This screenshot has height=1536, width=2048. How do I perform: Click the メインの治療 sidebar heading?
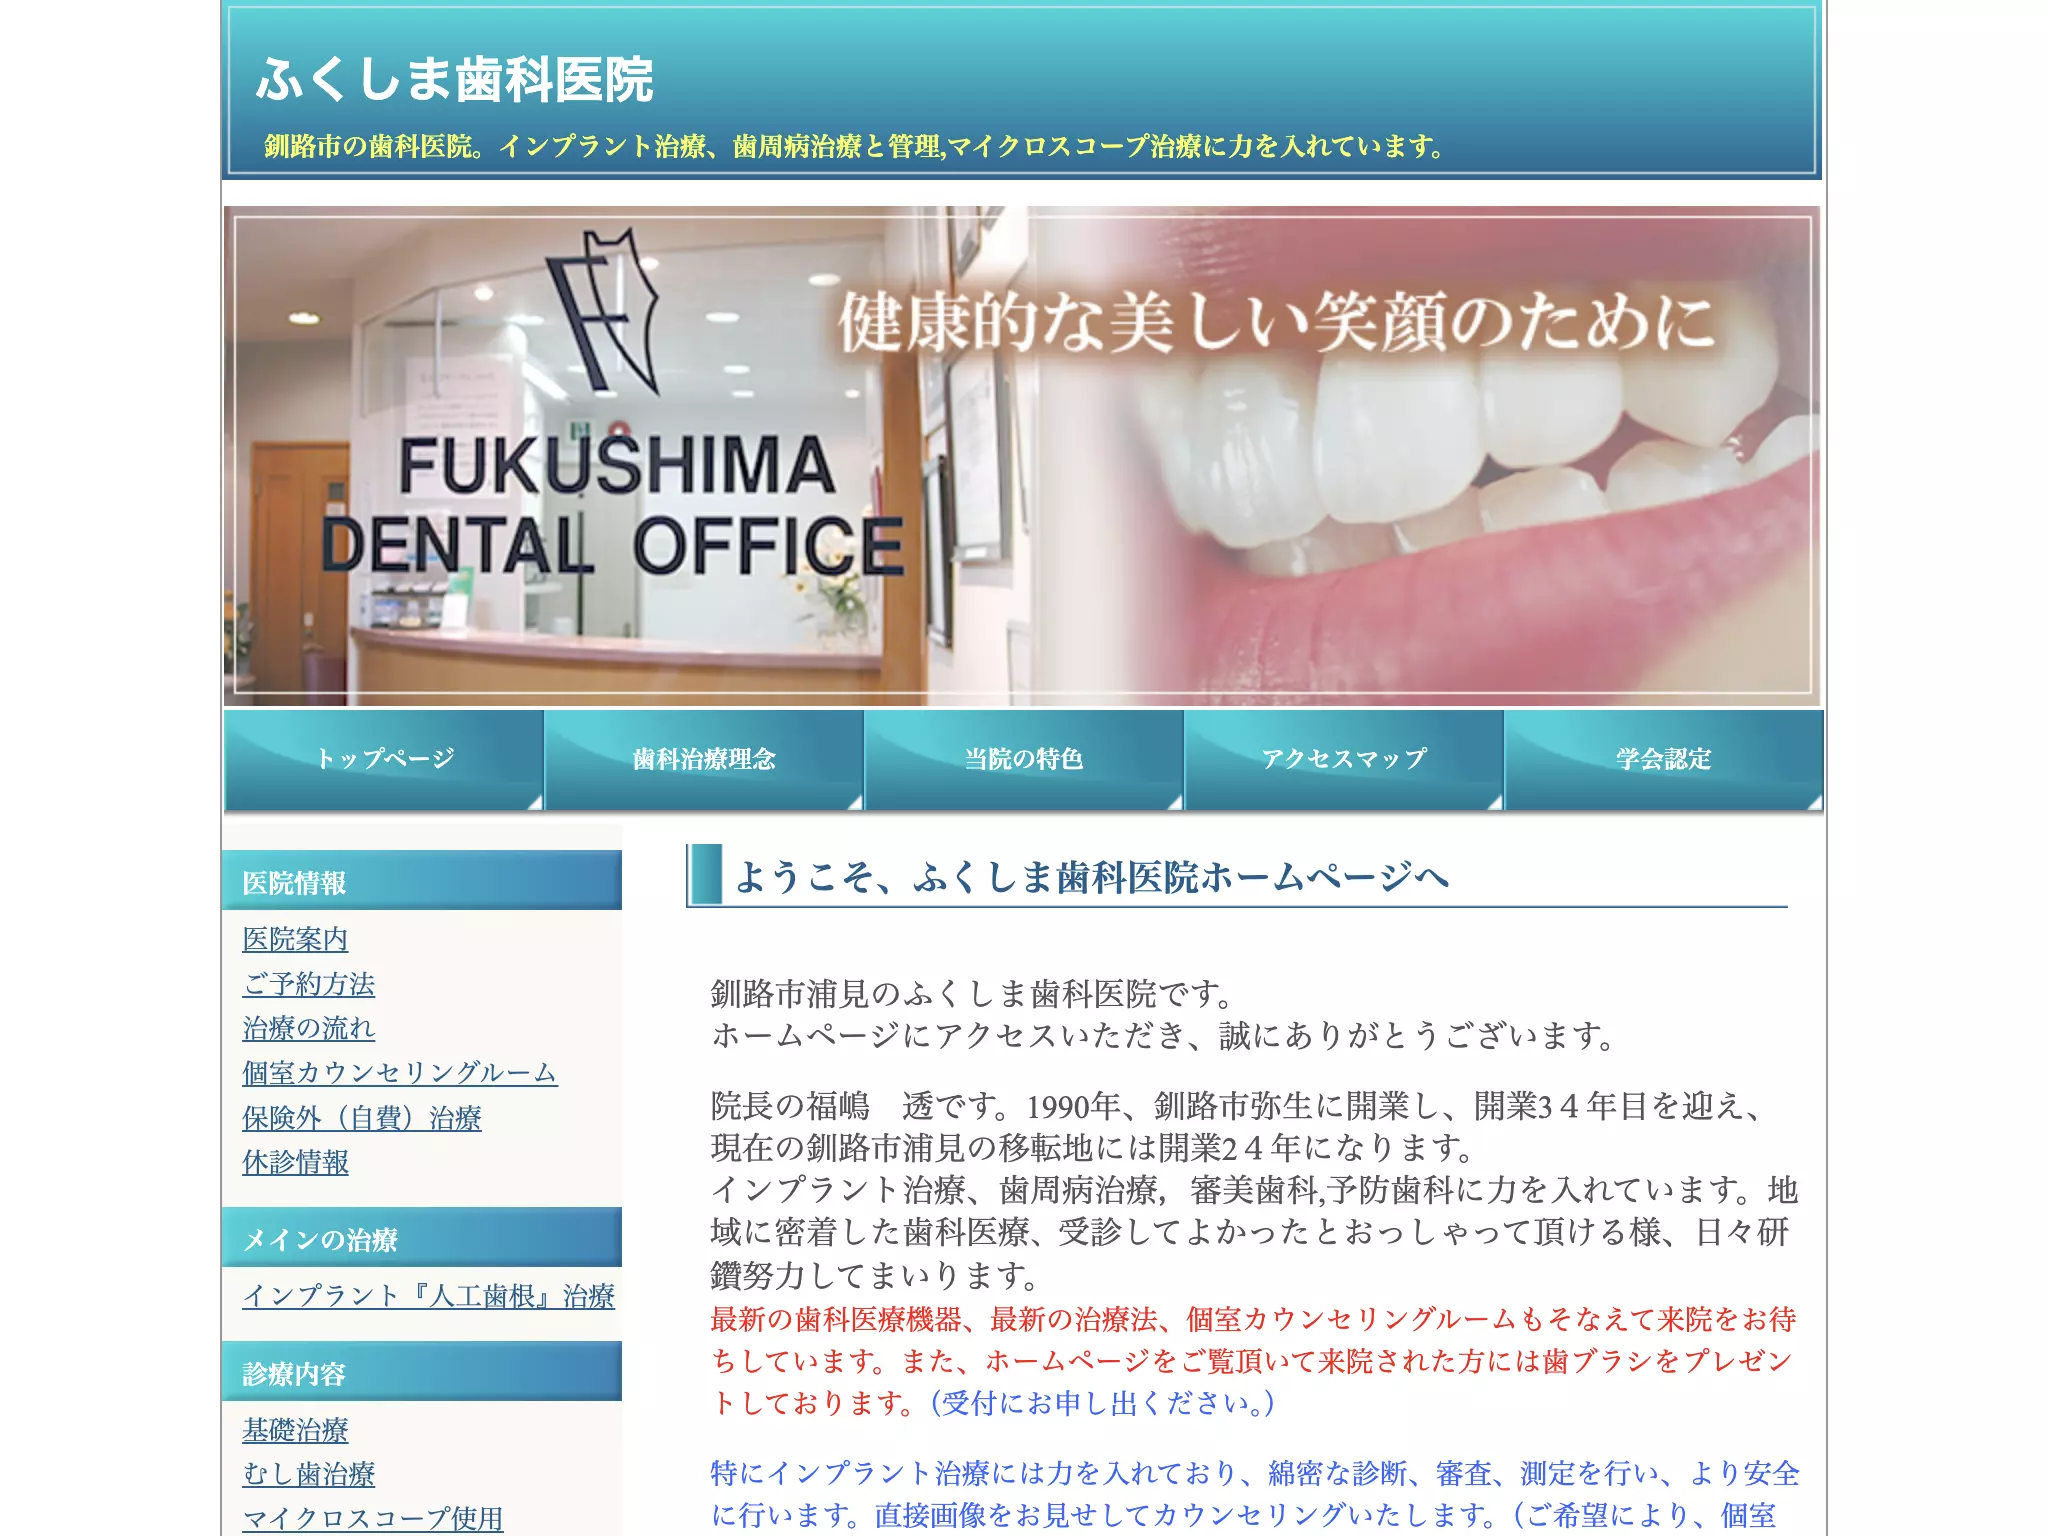(422, 1238)
